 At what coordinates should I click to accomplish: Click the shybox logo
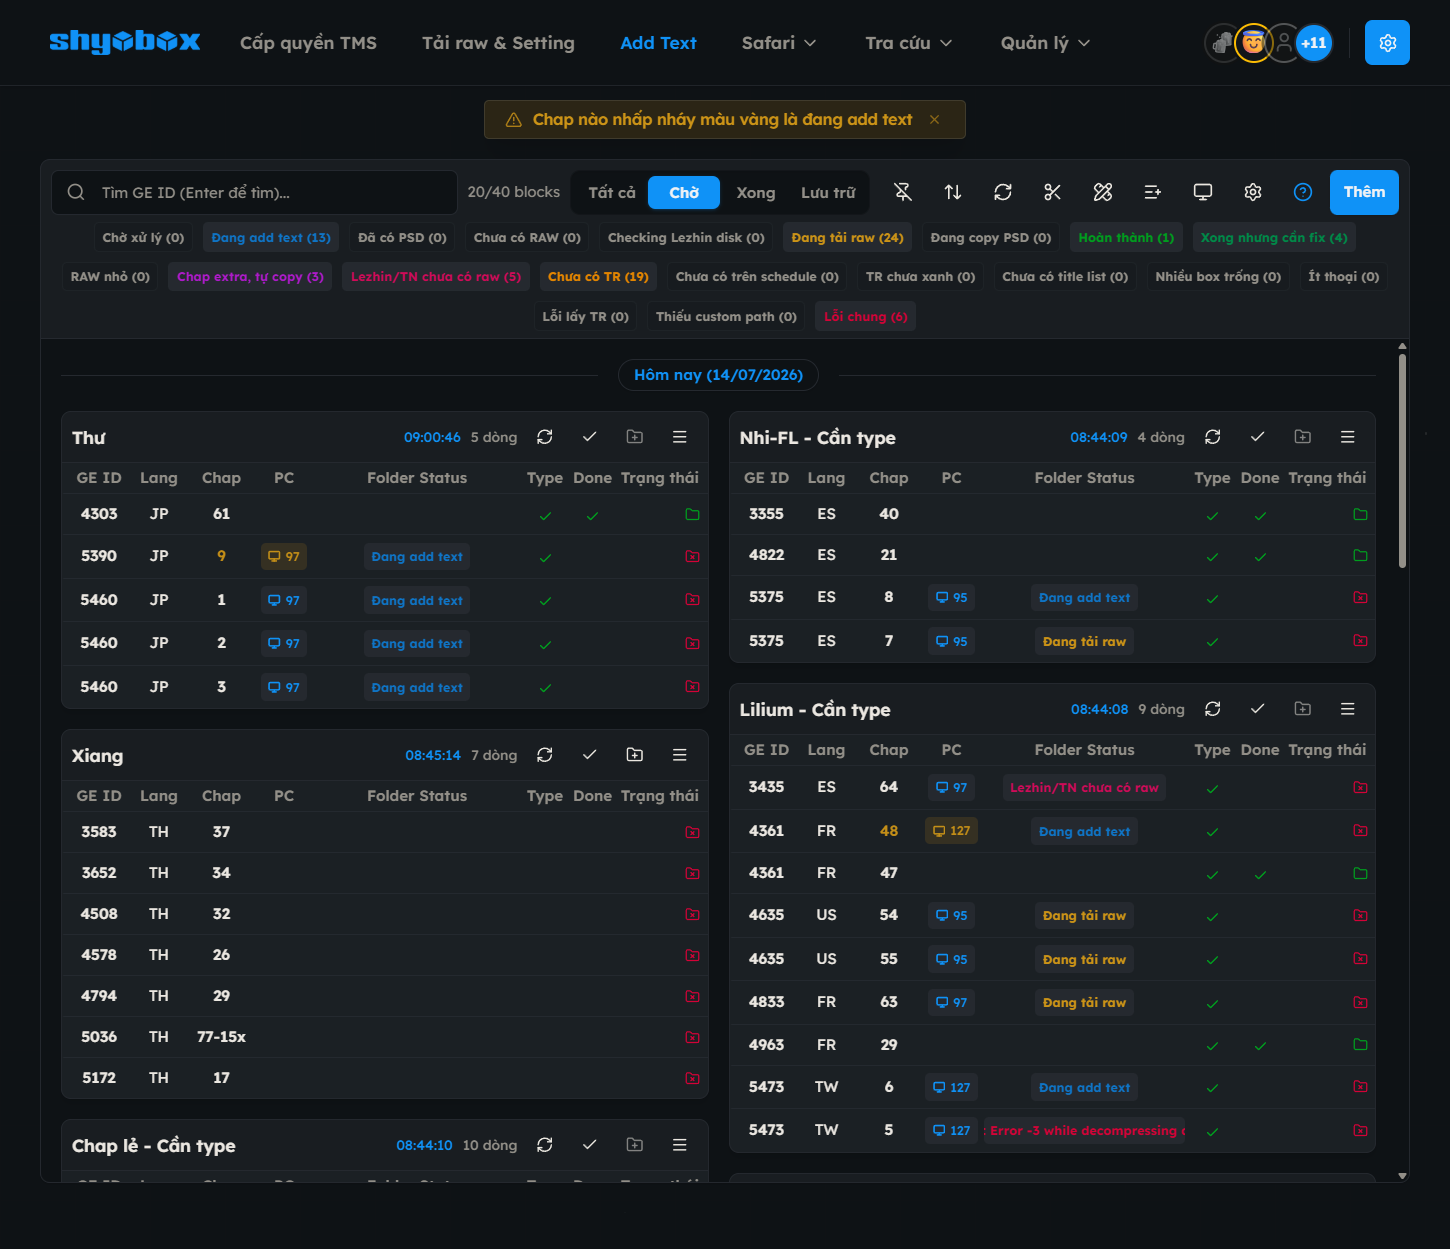[125, 42]
